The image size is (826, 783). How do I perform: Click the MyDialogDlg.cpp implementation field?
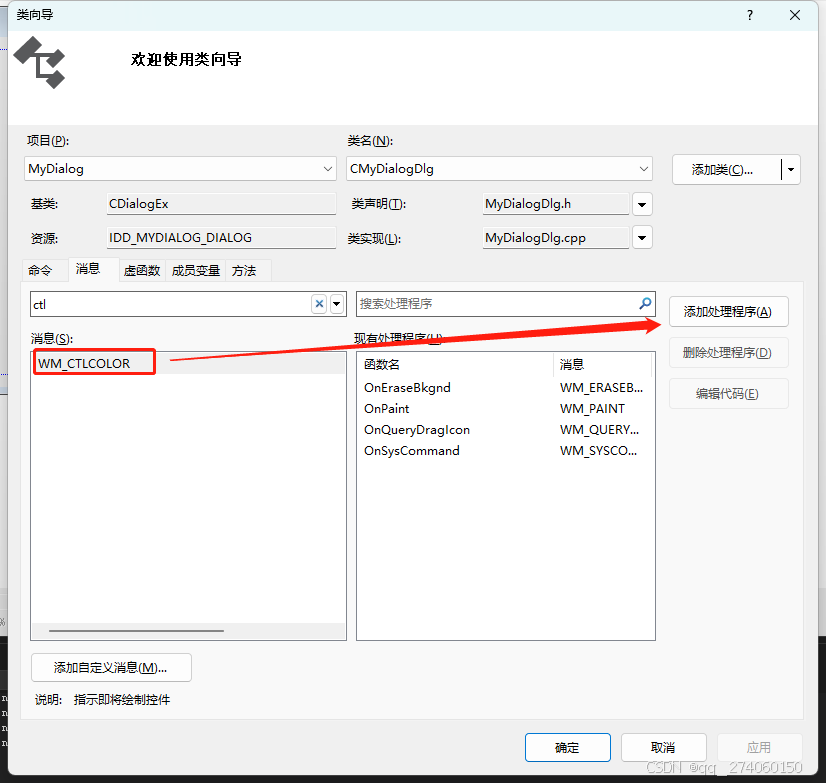[x=556, y=238]
